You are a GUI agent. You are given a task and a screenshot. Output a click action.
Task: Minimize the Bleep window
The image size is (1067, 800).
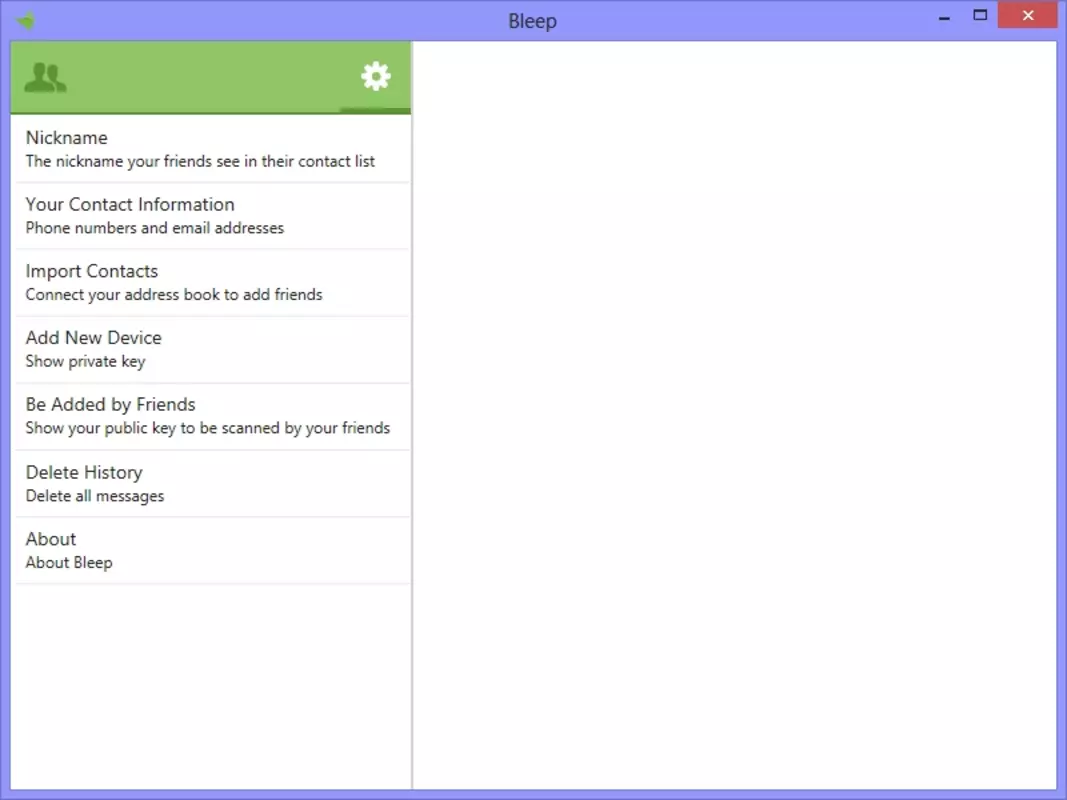point(944,16)
